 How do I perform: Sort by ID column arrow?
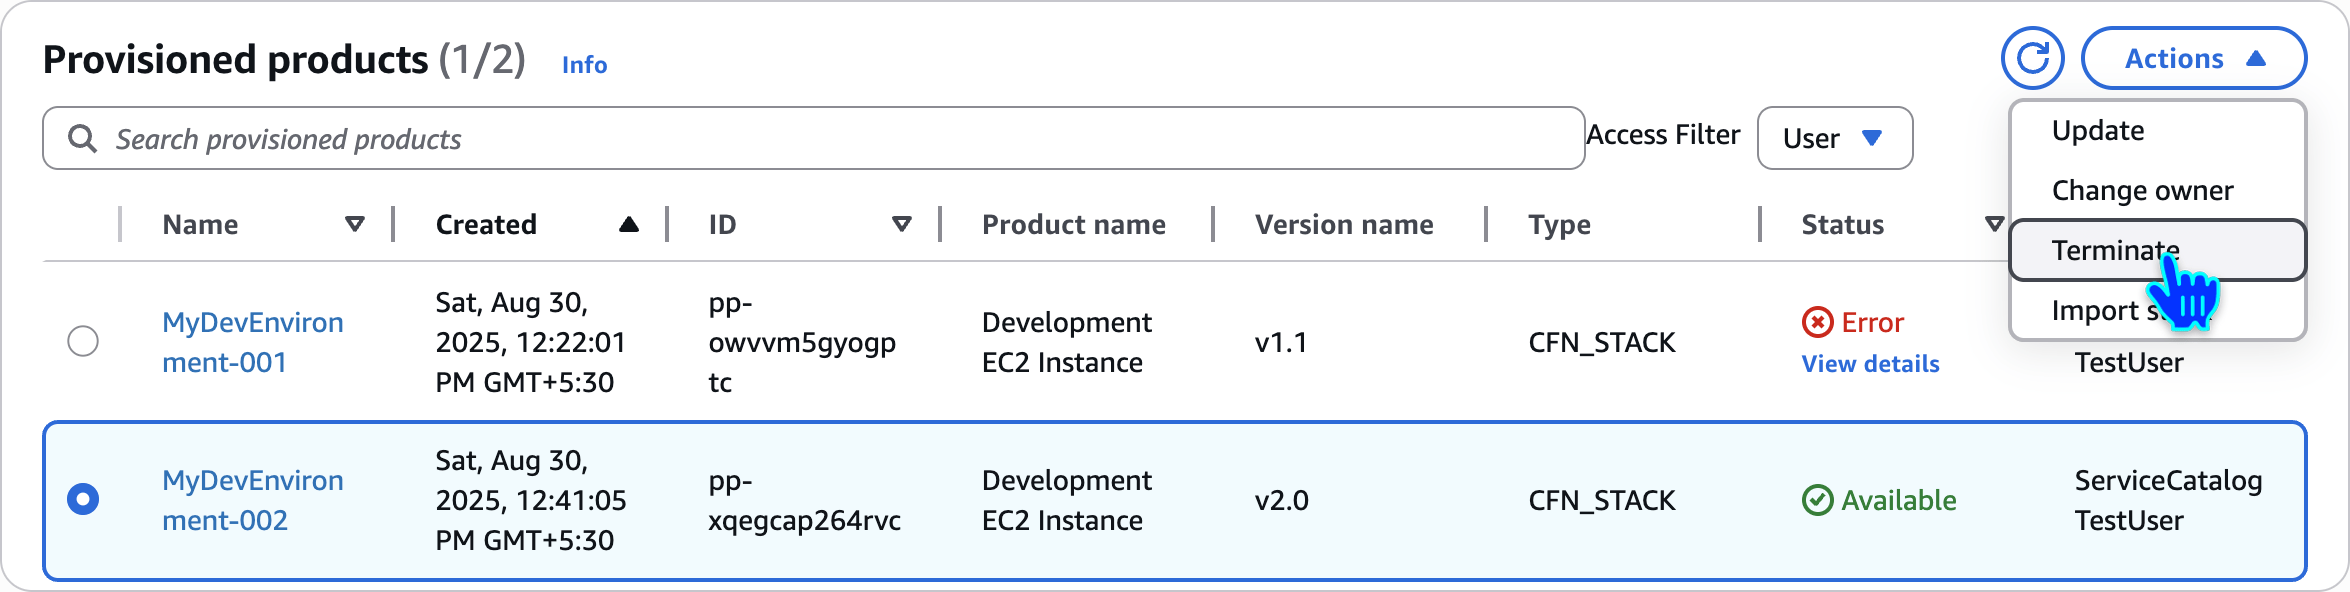(x=901, y=224)
